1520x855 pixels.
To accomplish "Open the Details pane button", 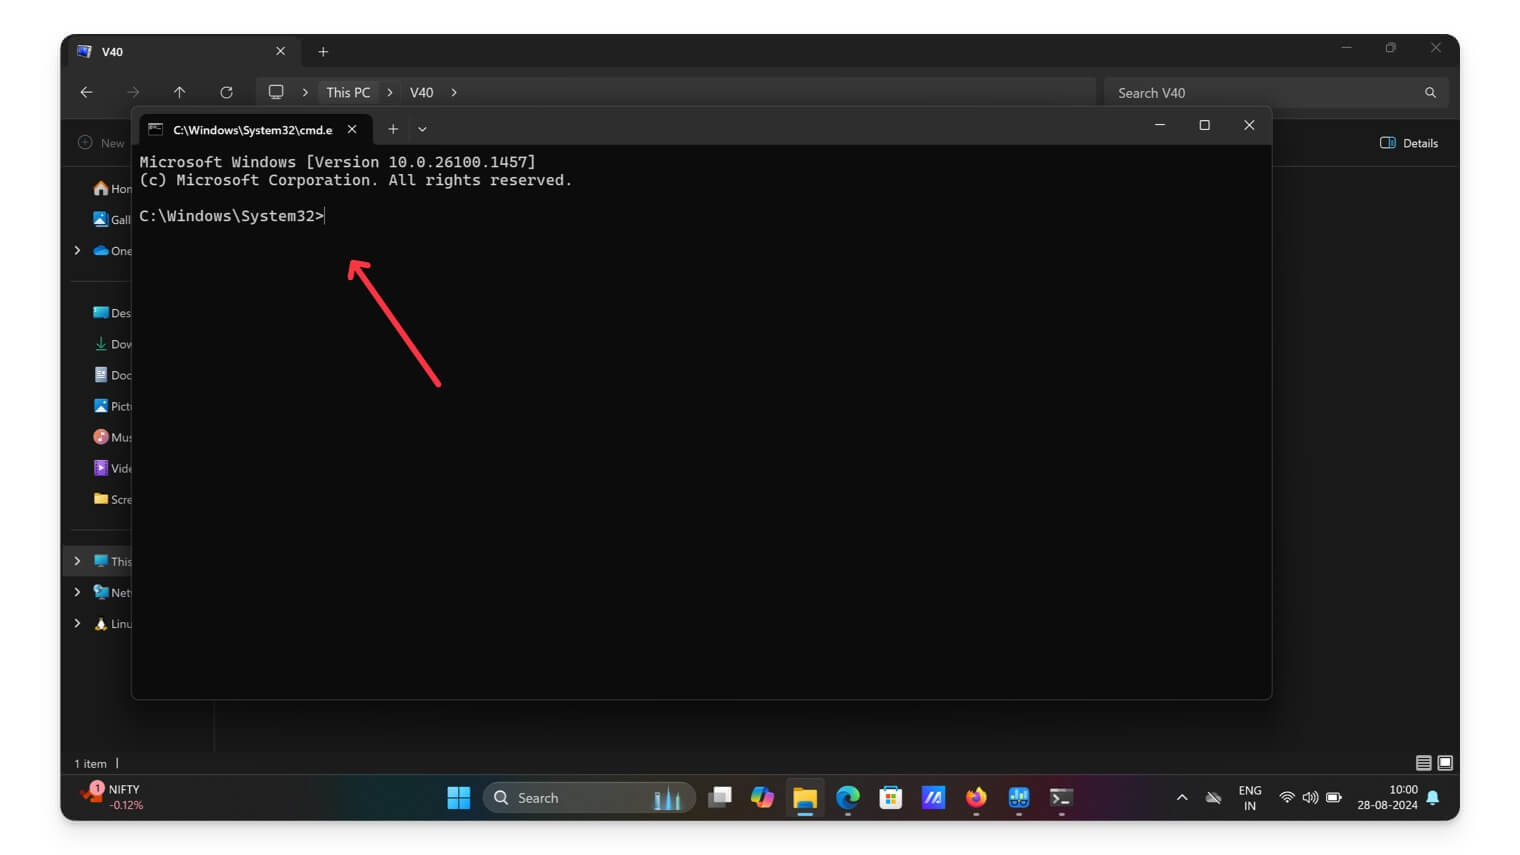I will pyautogui.click(x=1409, y=143).
